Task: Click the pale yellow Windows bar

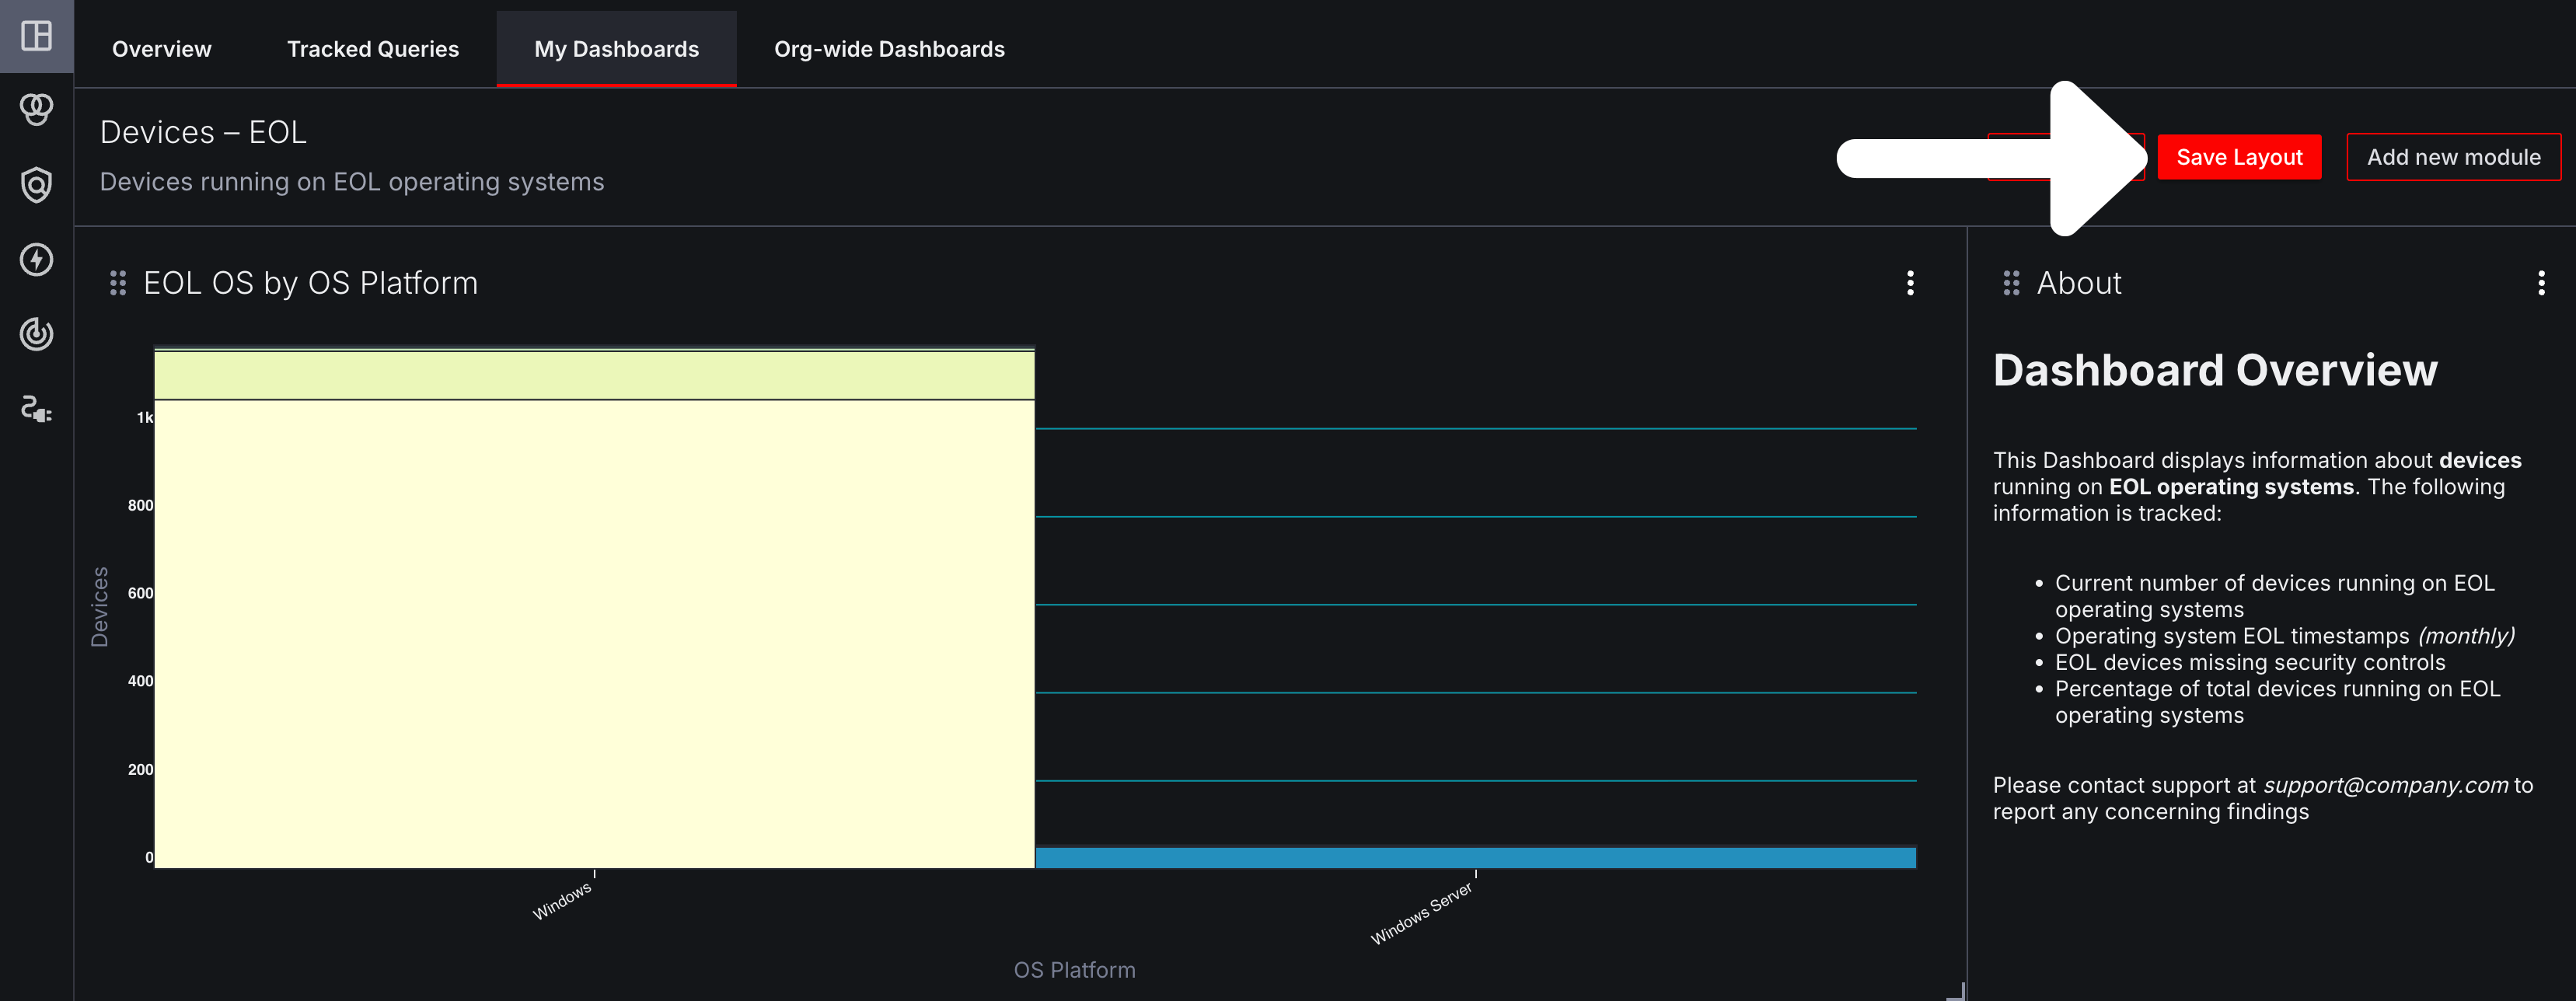Action: (594, 633)
